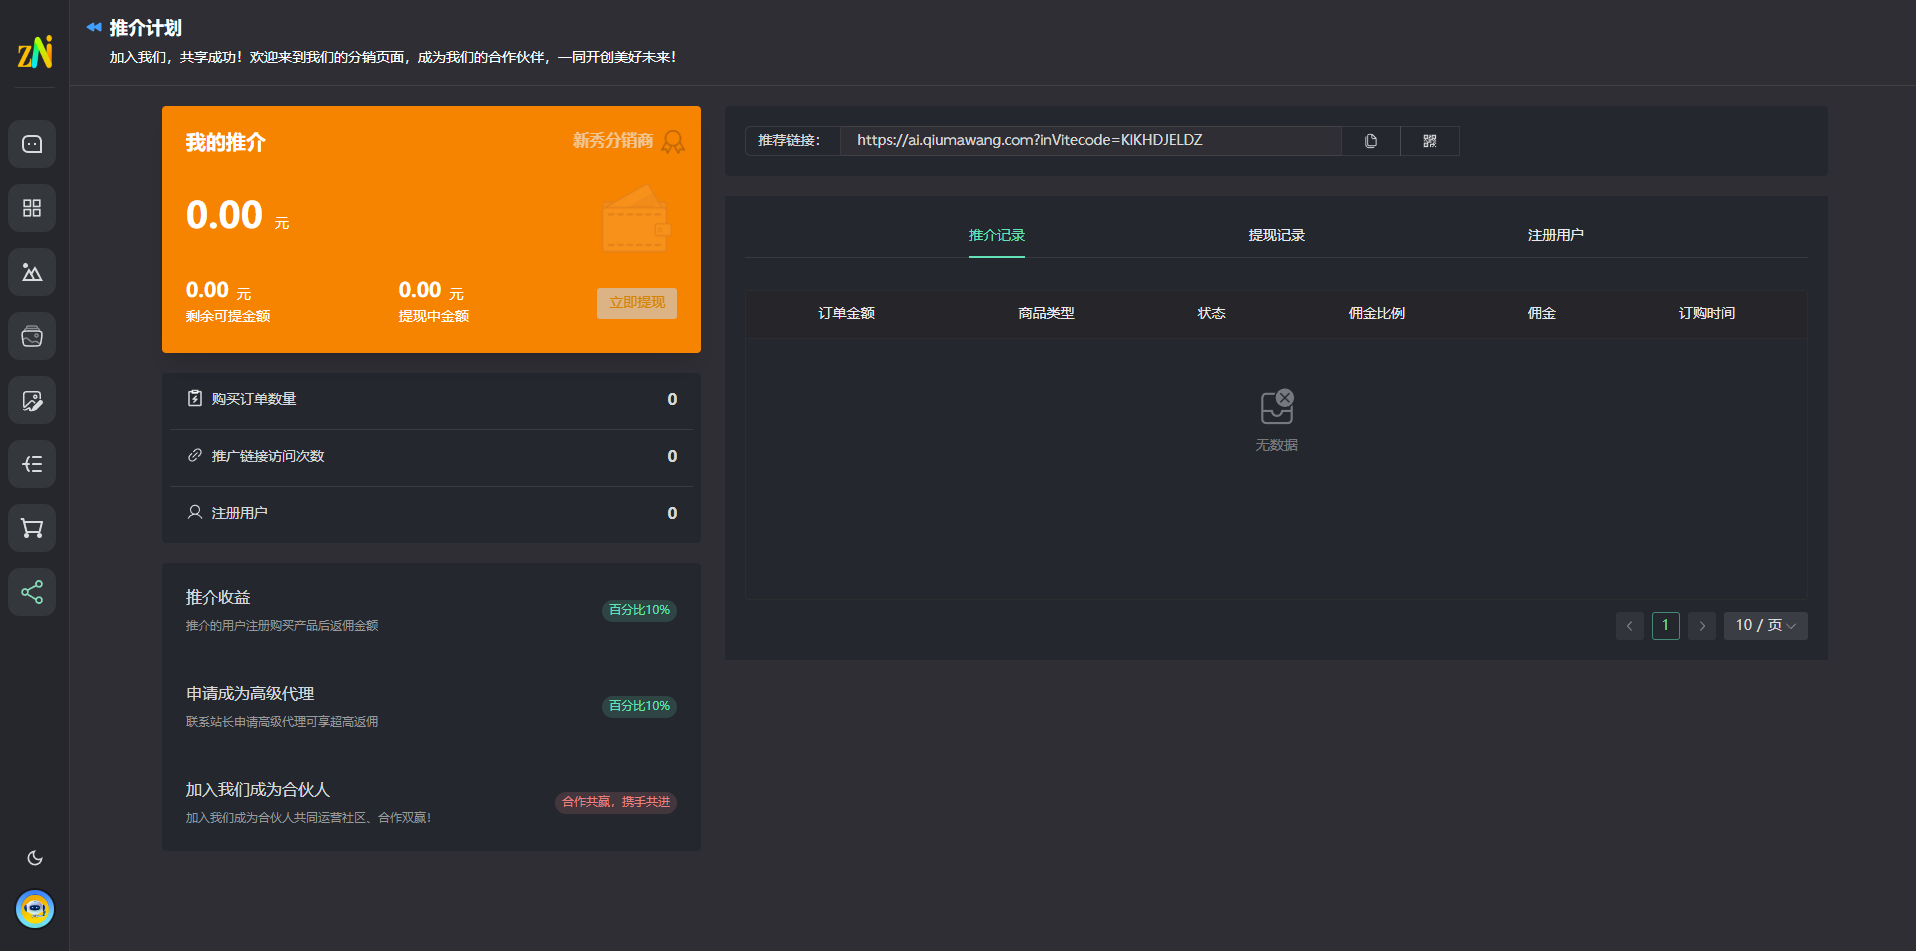Viewport: 1916px width, 951px height.
Task: Click the 购买订单数量 row label
Action: 254,399
